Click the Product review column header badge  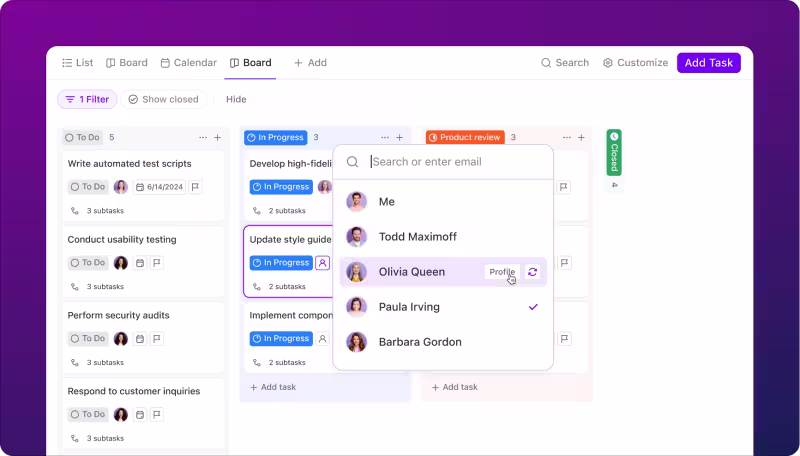[x=465, y=137]
